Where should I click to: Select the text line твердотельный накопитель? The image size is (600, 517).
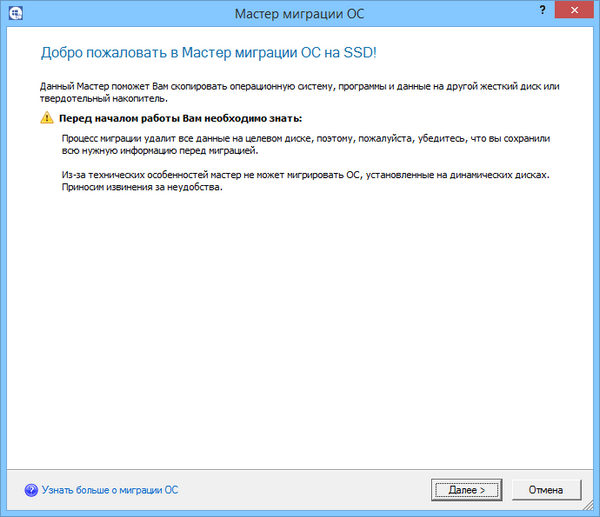coord(96,99)
